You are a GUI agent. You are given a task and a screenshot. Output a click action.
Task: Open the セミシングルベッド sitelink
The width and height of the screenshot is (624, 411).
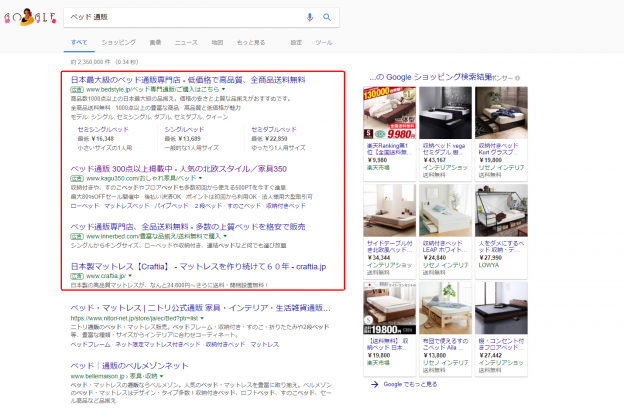pos(103,129)
